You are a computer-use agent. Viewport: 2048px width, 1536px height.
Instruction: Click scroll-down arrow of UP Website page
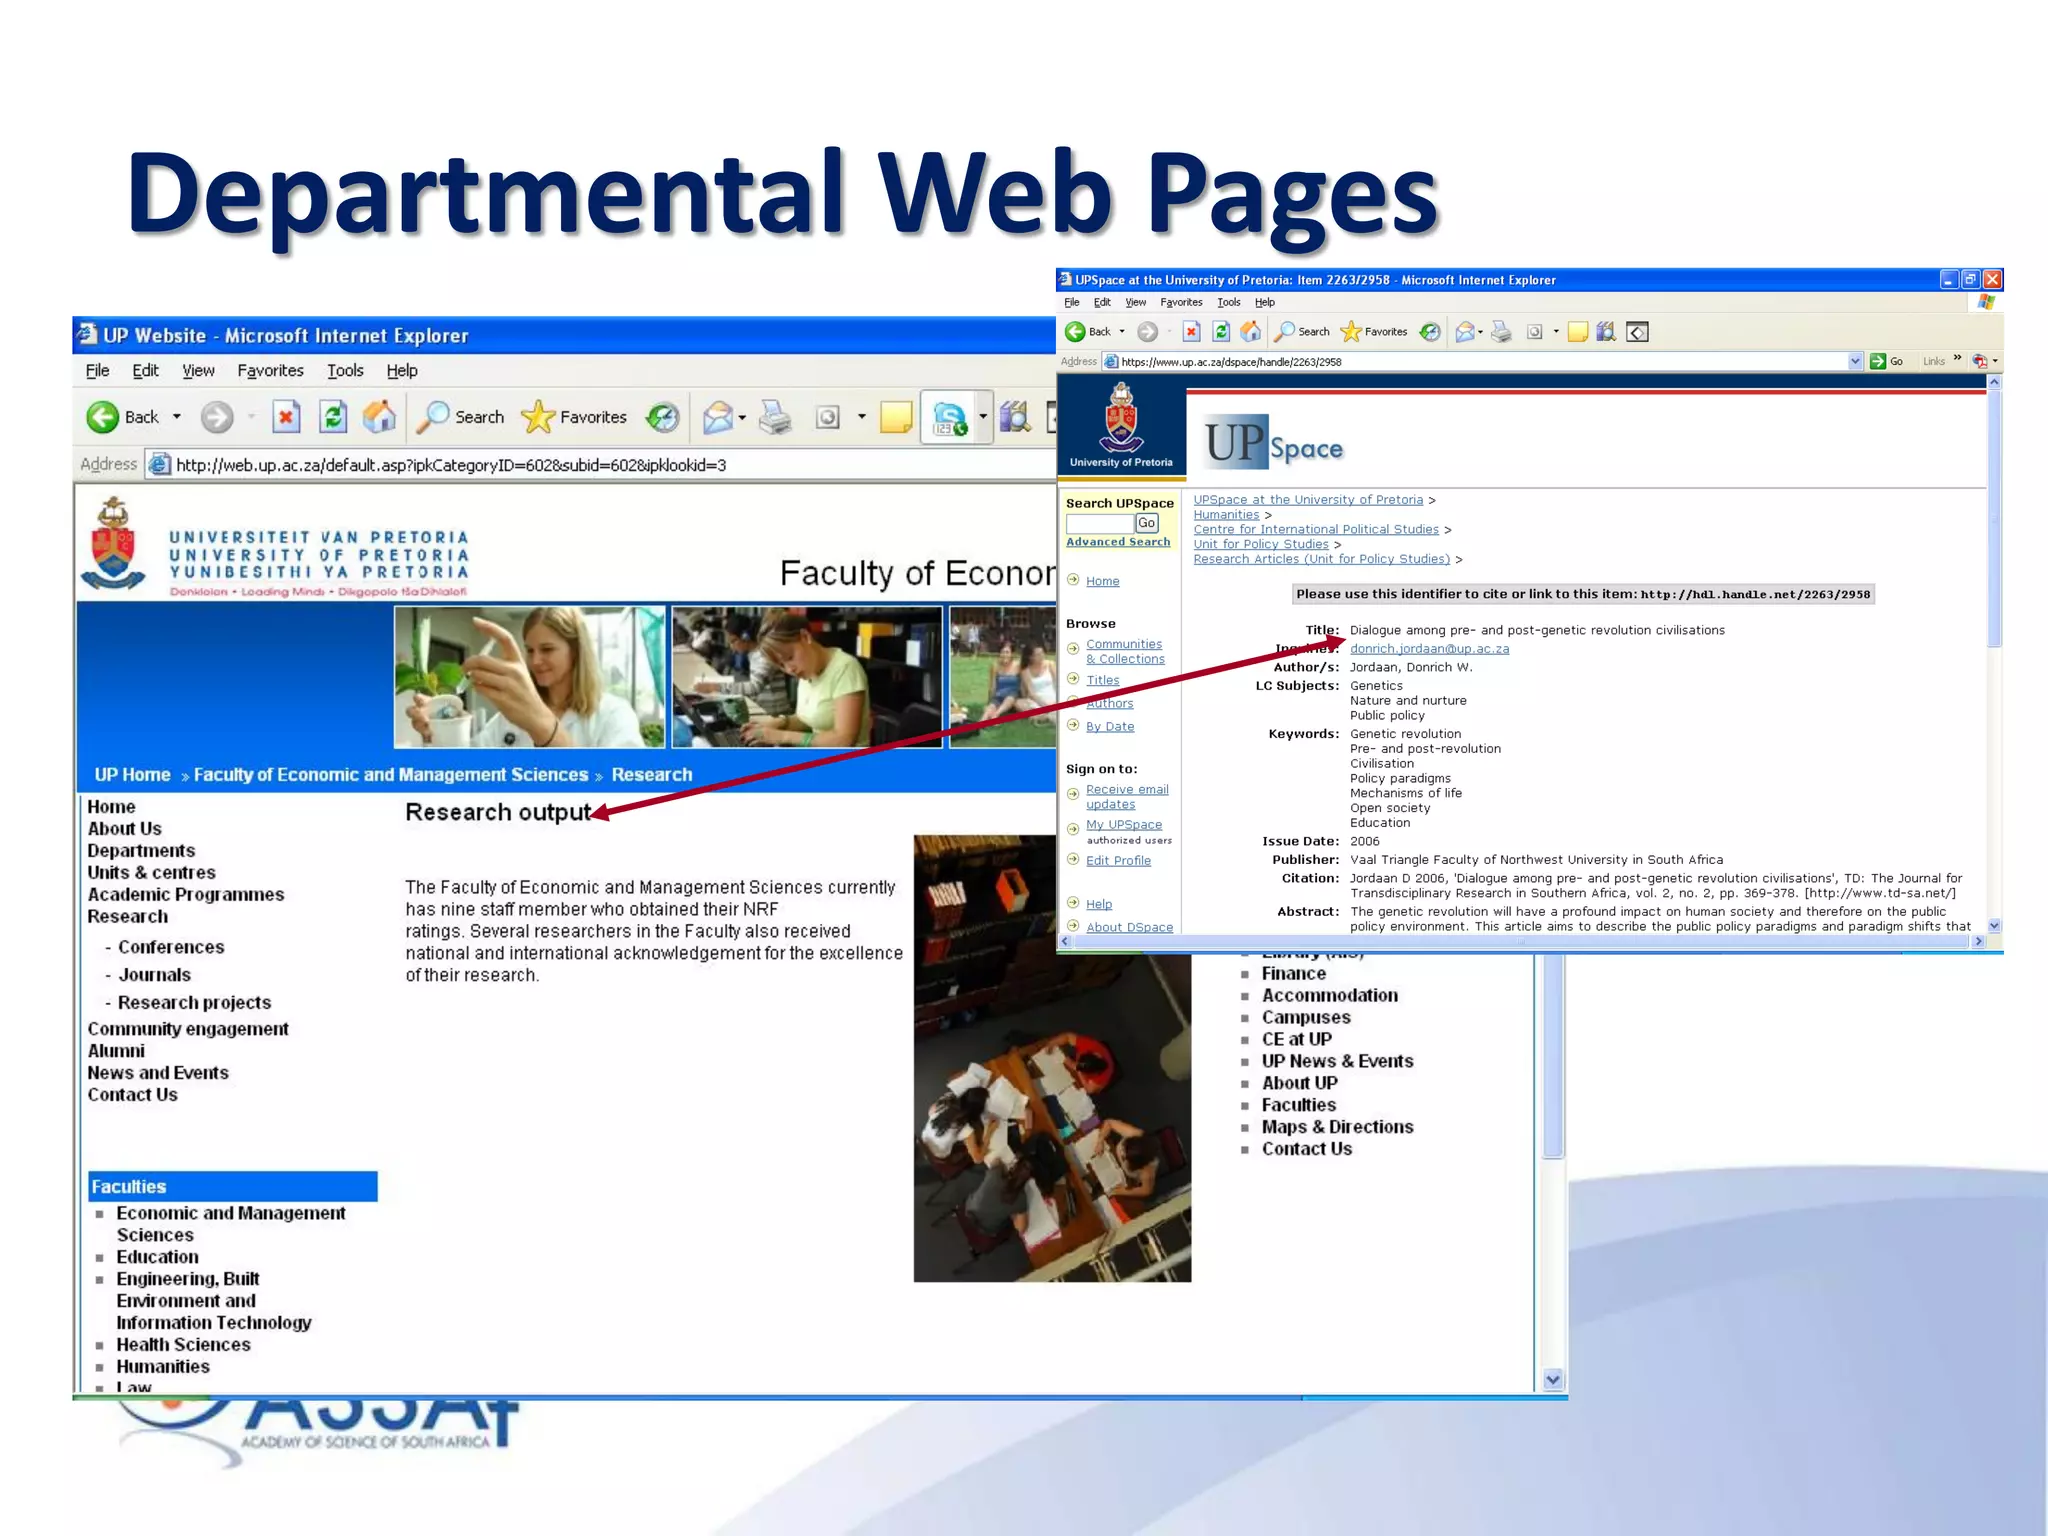1552,1380
